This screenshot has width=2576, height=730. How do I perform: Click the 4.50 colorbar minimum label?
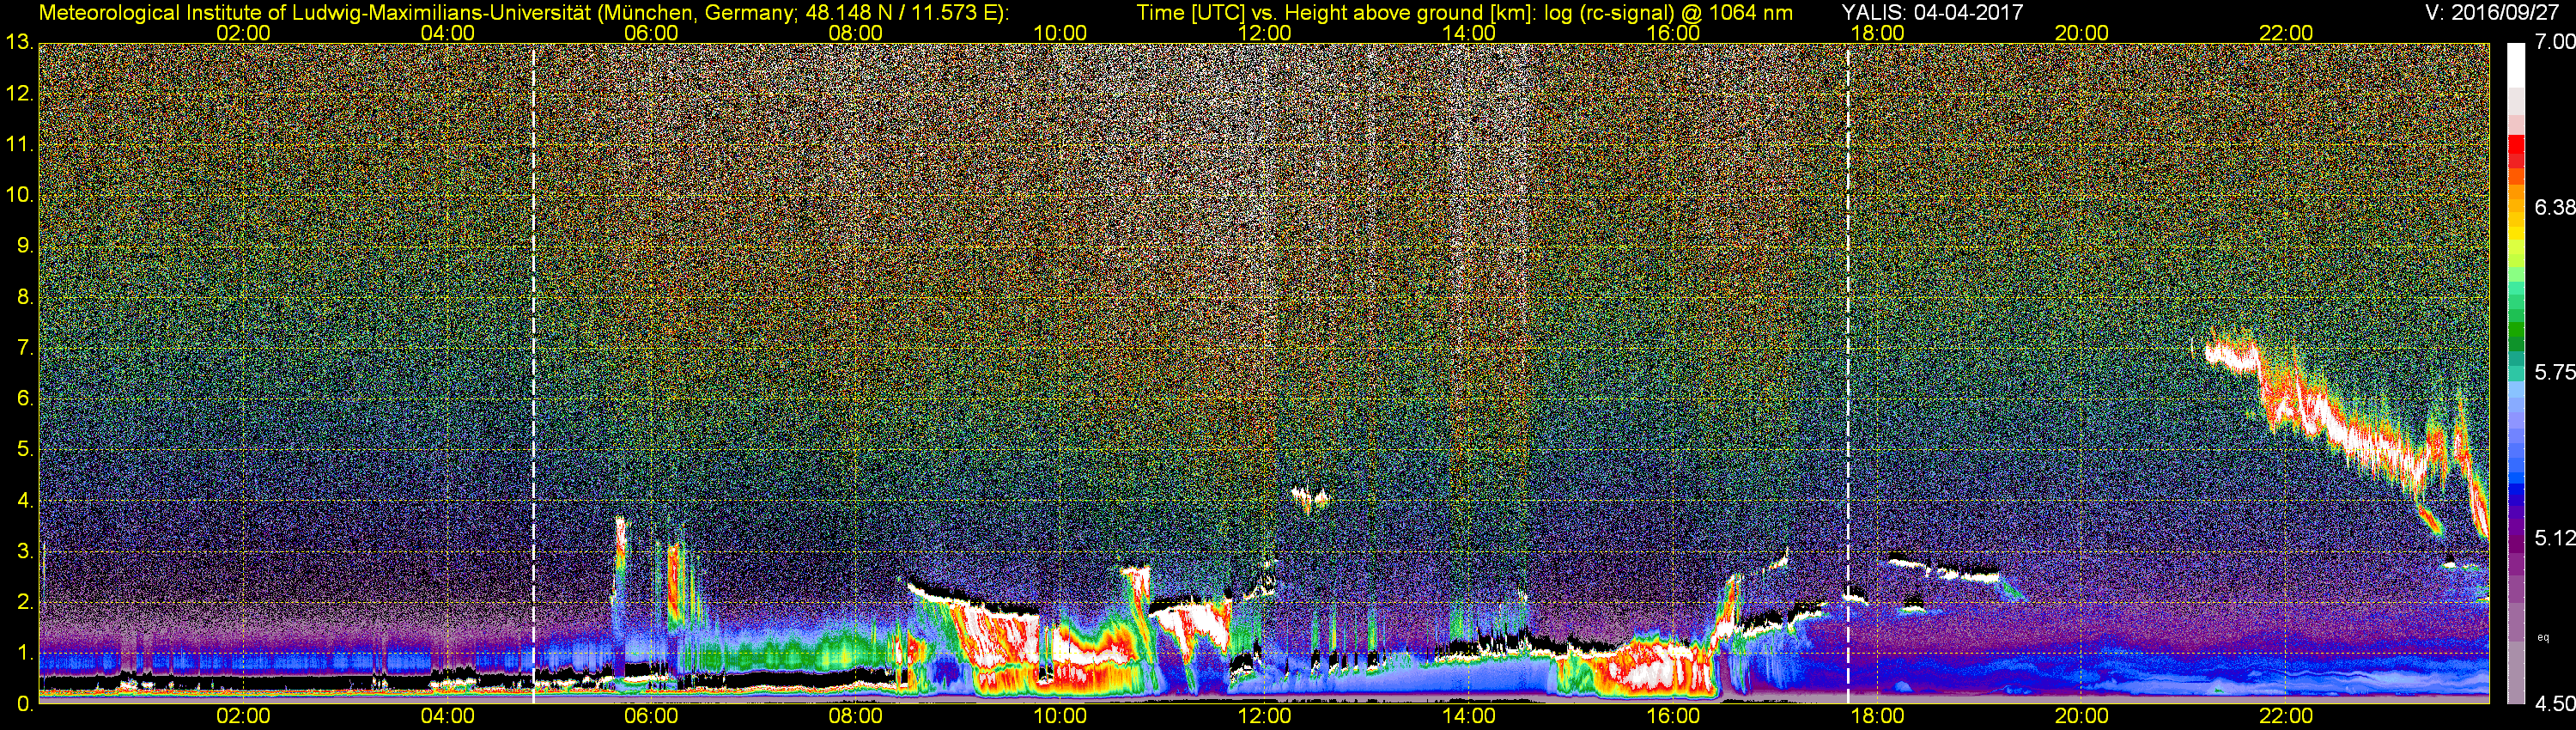coord(2554,704)
